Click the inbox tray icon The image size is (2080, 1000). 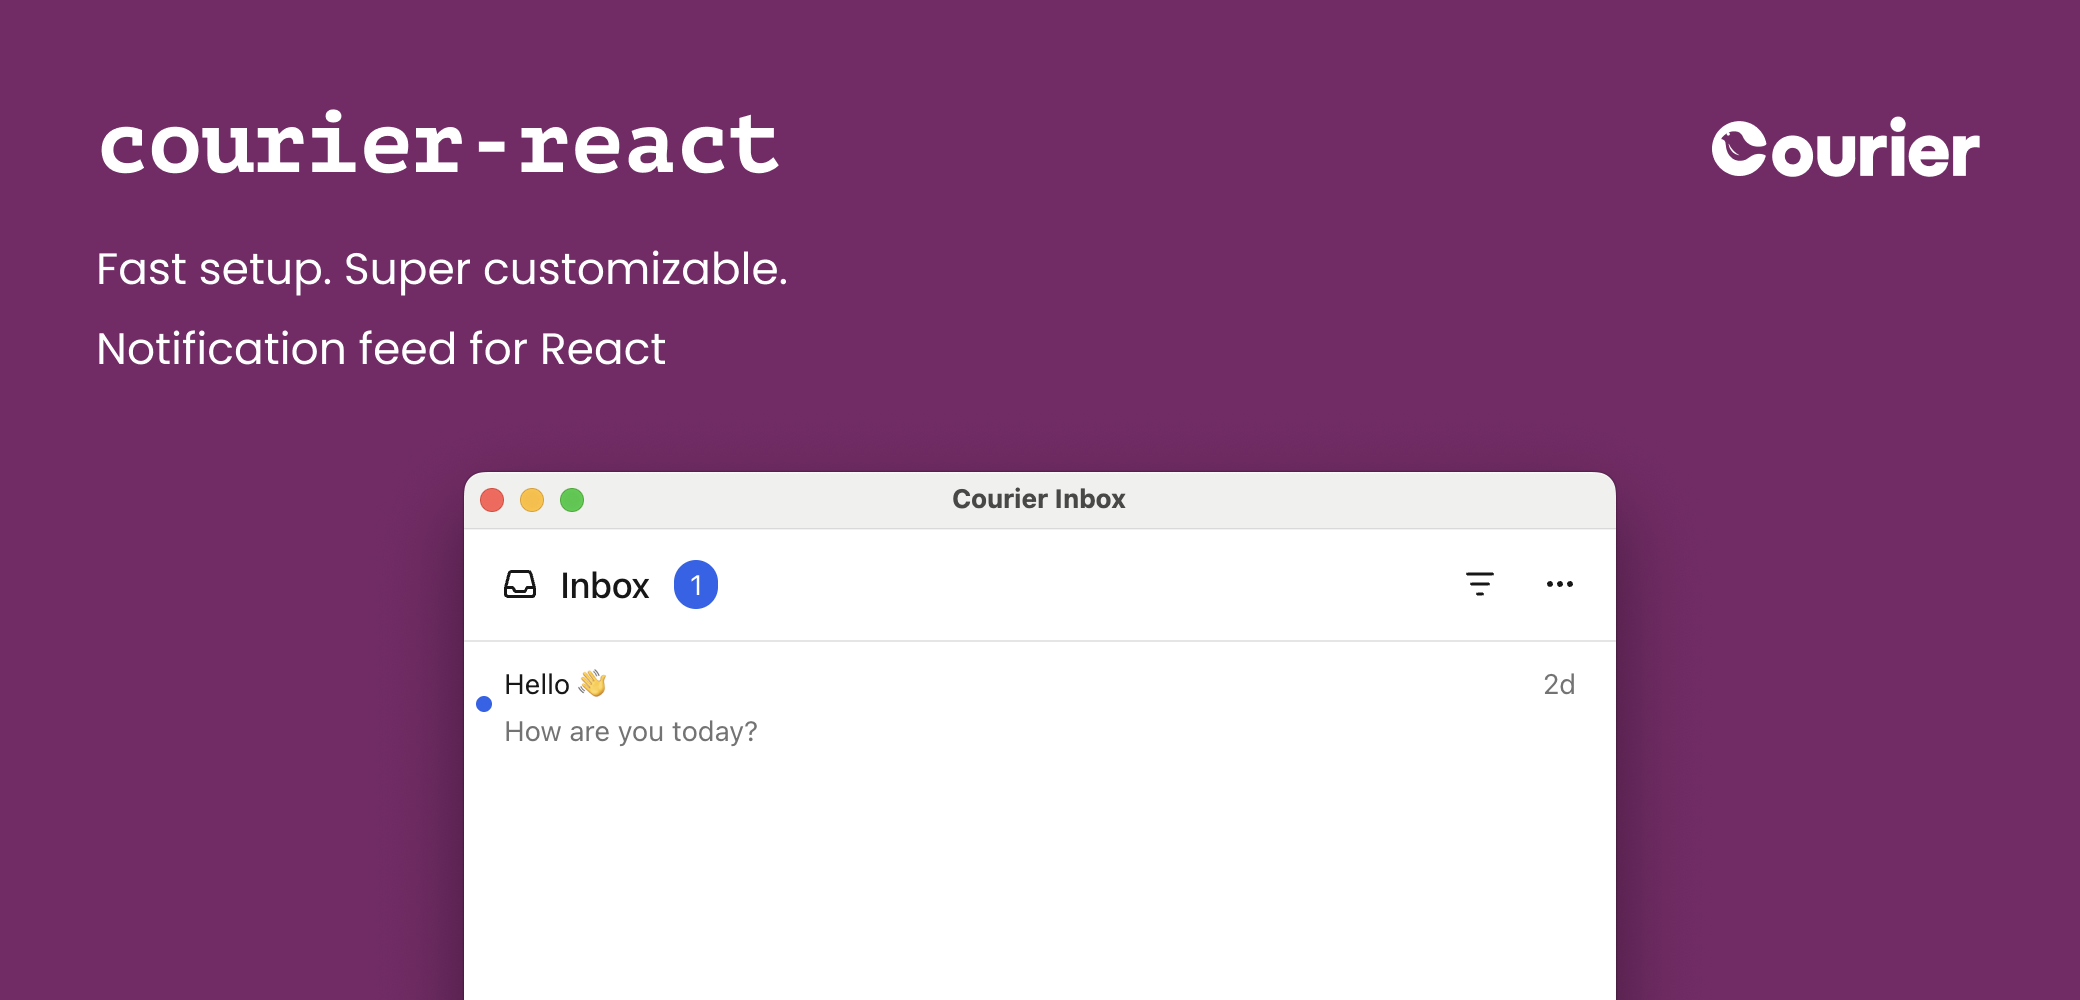coord(520,584)
